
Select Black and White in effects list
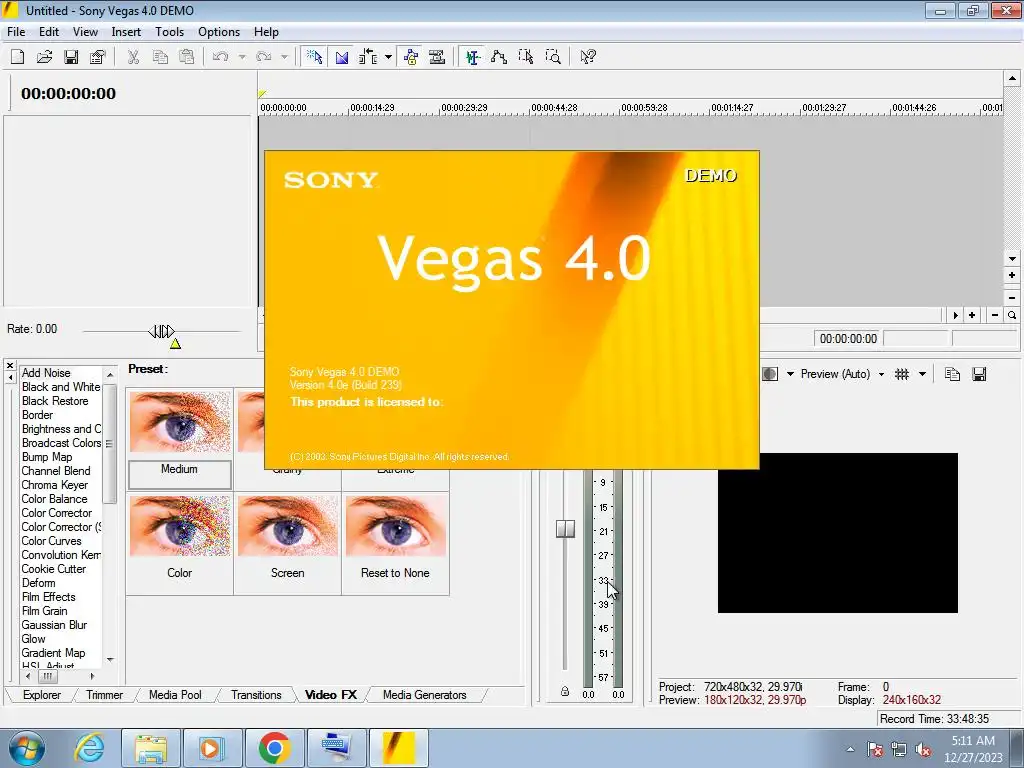pos(61,387)
